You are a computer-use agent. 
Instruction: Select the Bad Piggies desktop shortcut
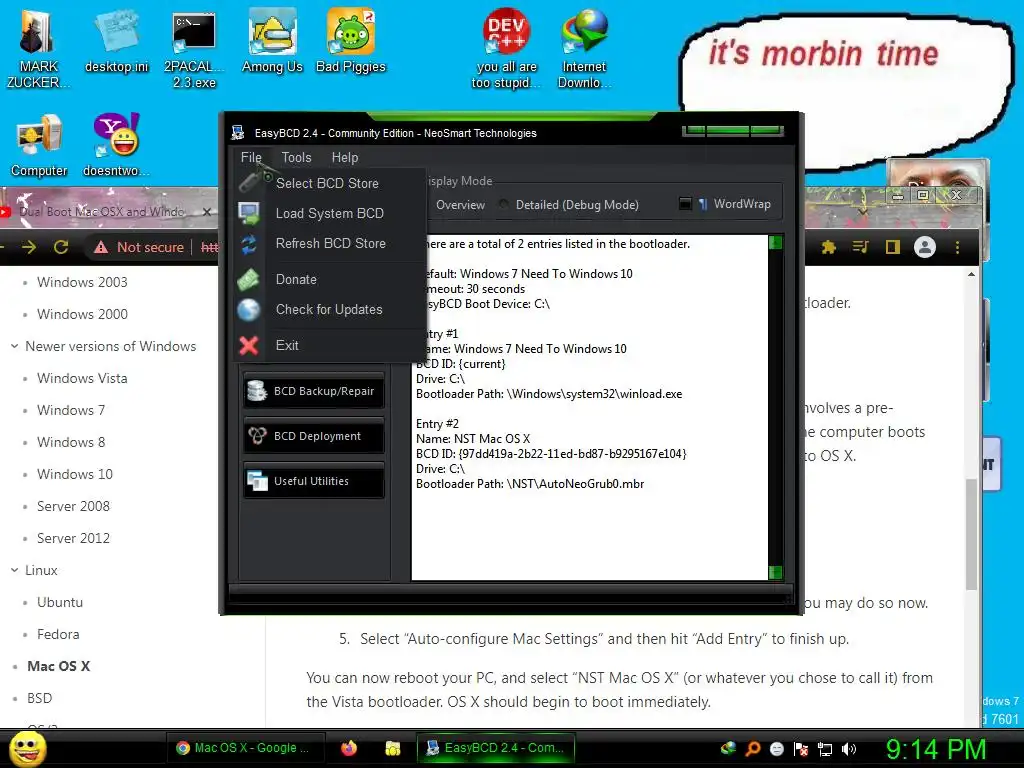351,40
